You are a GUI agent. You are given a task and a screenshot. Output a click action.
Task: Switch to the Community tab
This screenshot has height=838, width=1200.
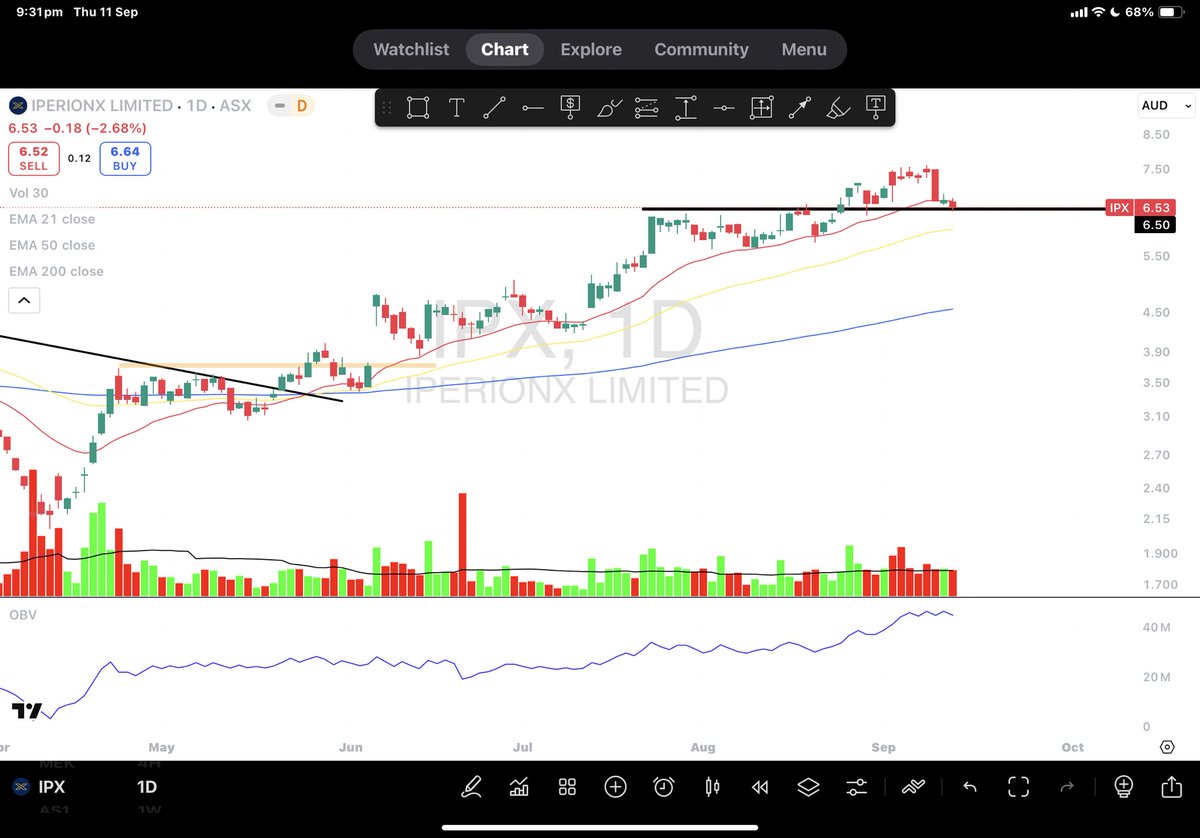point(701,49)
